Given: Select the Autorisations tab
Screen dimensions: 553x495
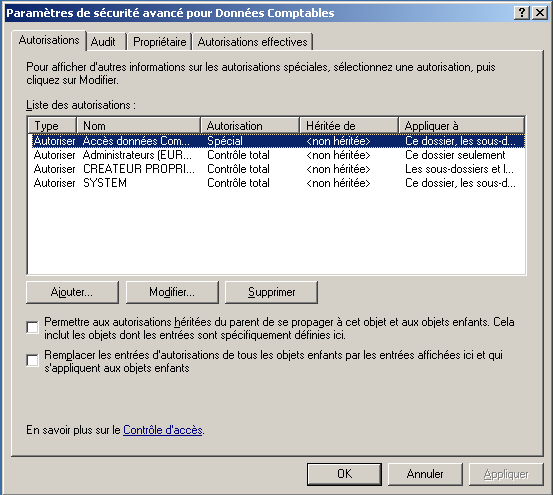Looking at the screenshot, I should click(49, 41).
